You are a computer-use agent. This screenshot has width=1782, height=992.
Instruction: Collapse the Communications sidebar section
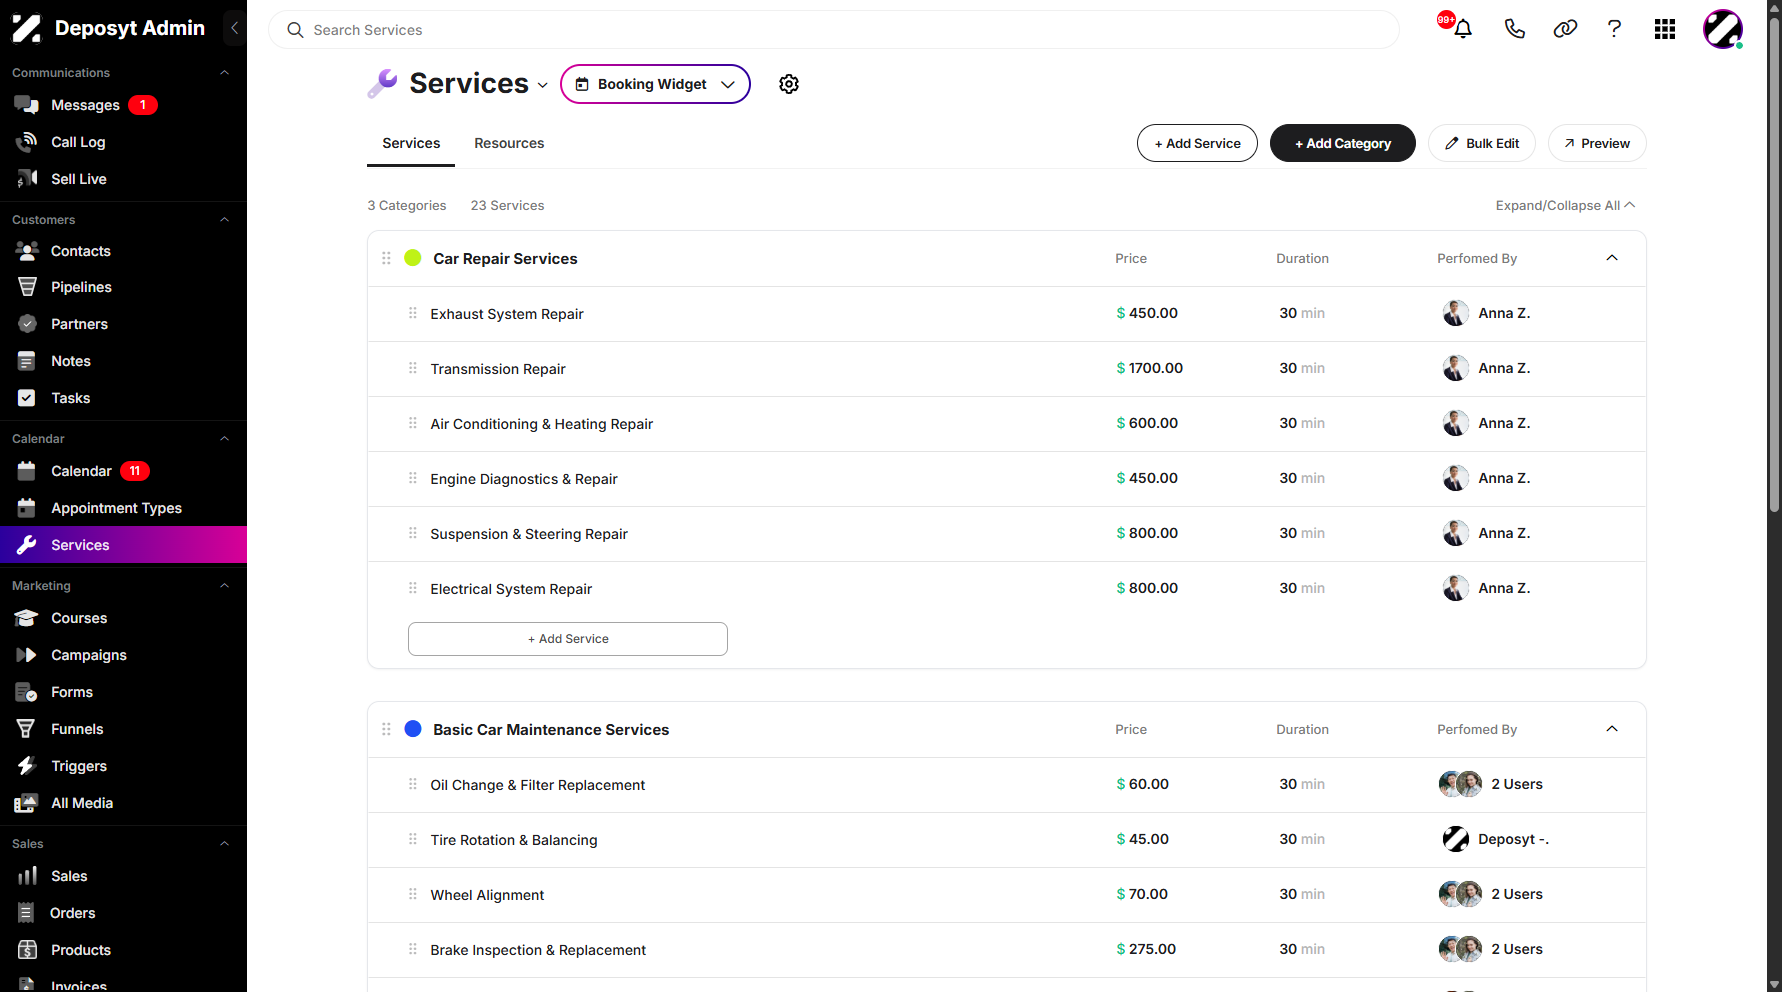[225, 73]
